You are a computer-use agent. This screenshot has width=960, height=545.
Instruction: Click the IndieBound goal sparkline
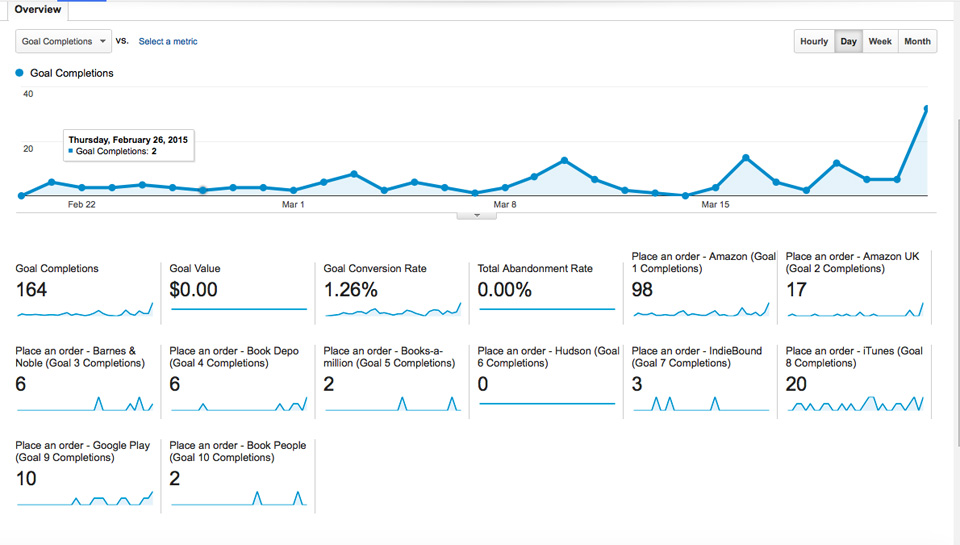tap(701, 404)
